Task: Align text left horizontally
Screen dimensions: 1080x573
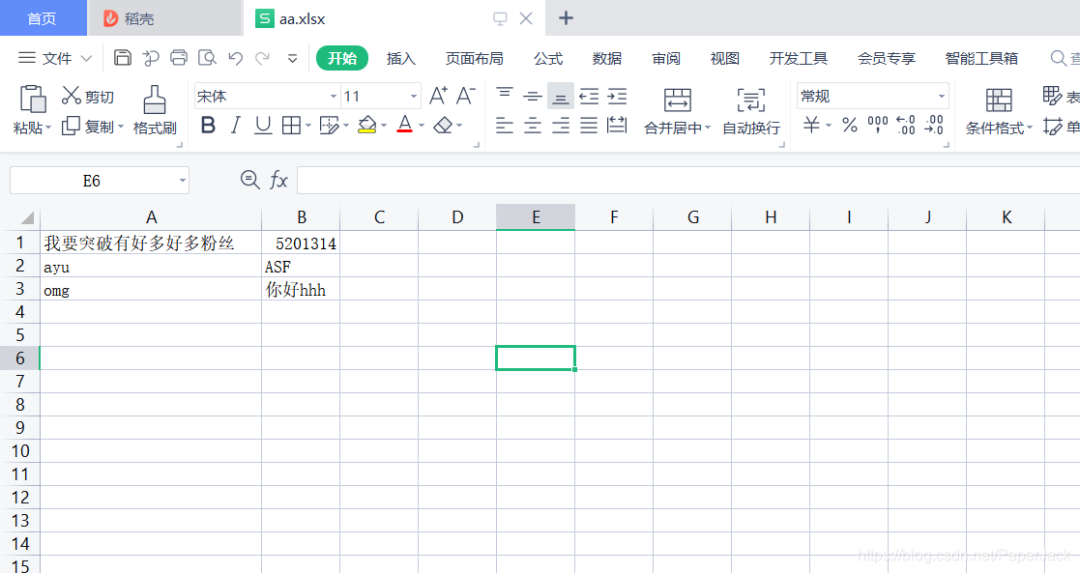Action: tap(504, 125)
